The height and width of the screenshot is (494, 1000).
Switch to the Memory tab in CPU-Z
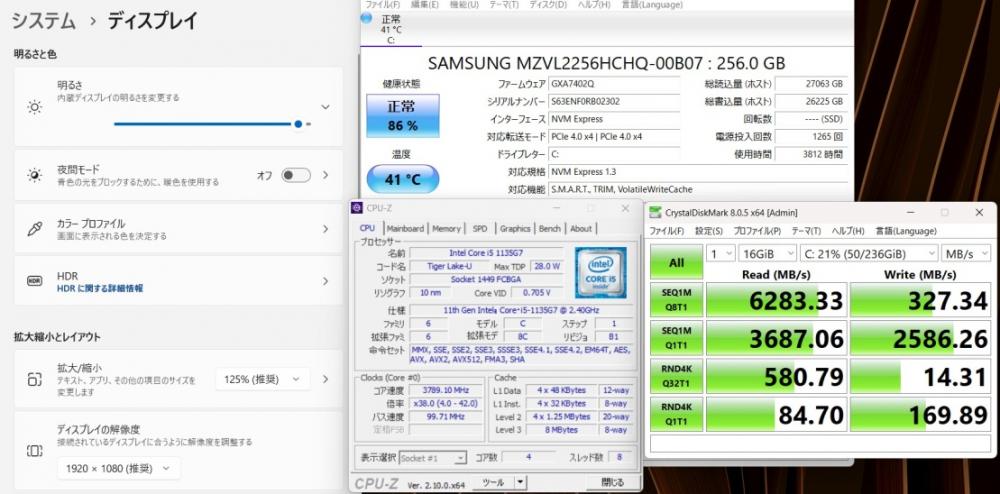tap(446, 228)
